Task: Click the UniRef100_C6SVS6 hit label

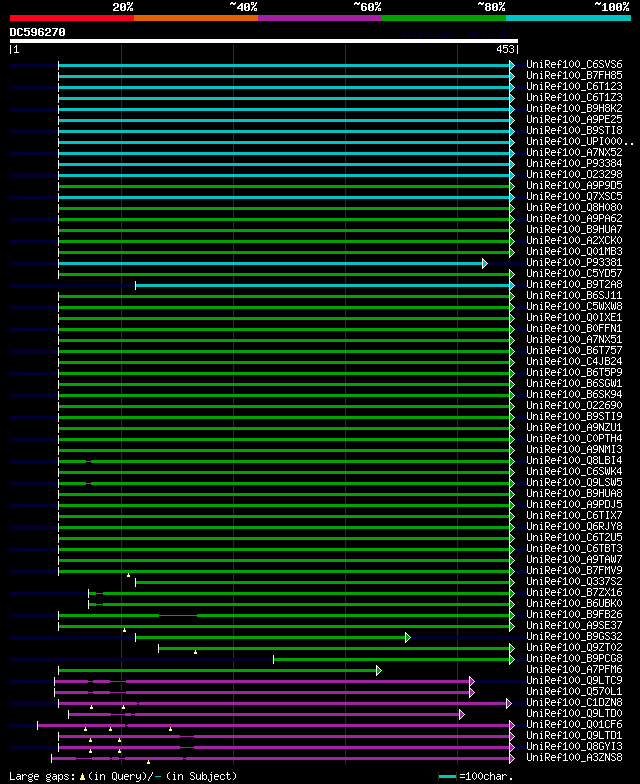Action: (574, 64)
